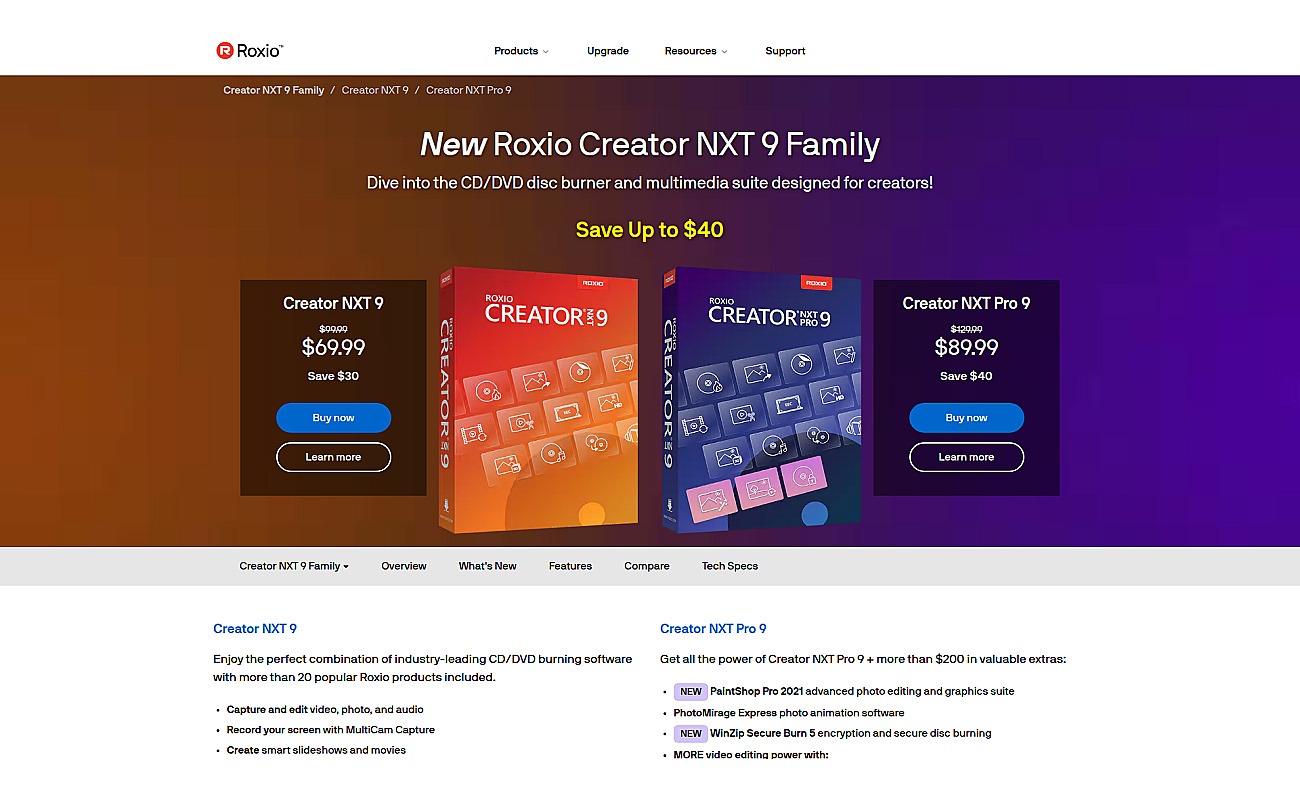Click Create smart slideshows and movies bullet
Screen dimensions: 1300x788
pos(316,750)
